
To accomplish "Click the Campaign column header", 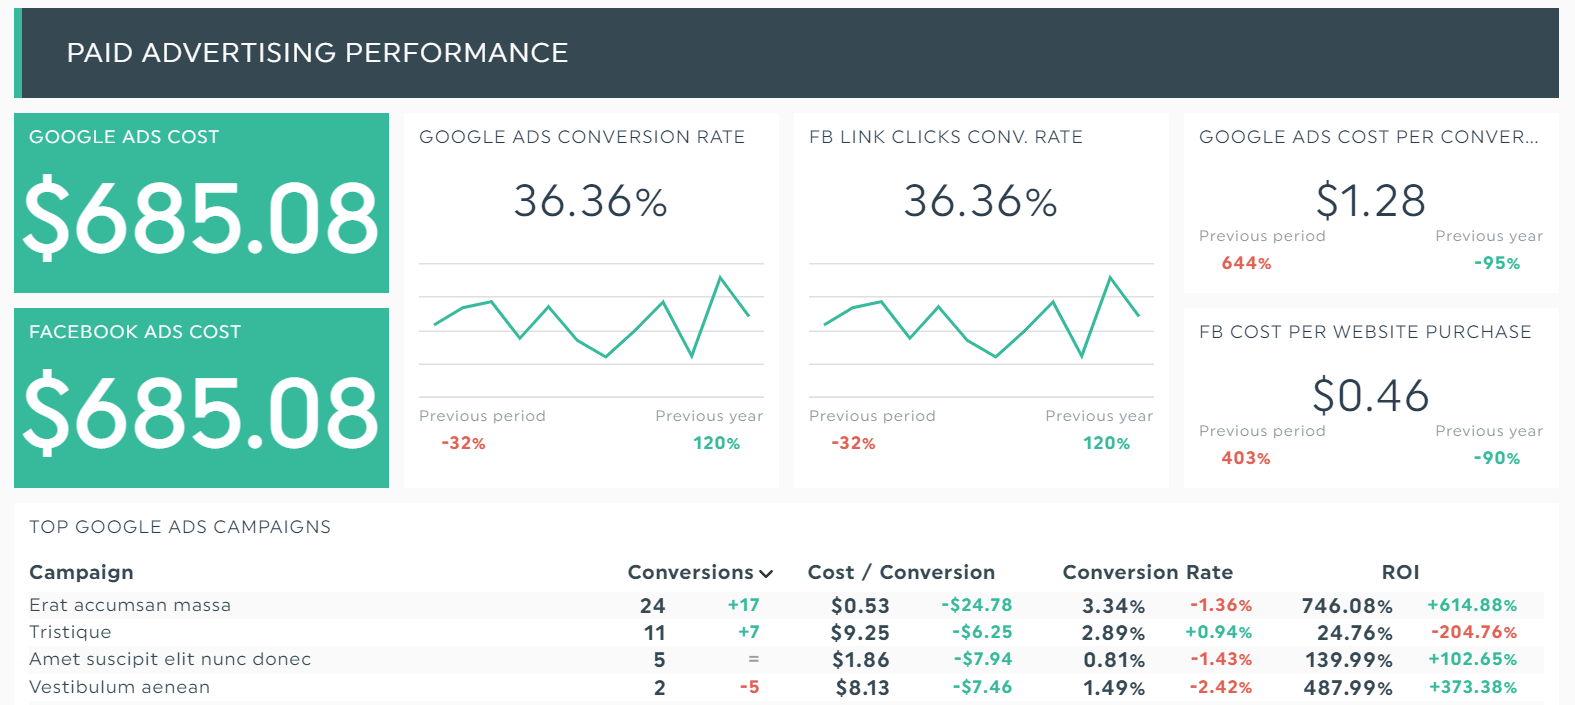I will (x=81, y=572).
